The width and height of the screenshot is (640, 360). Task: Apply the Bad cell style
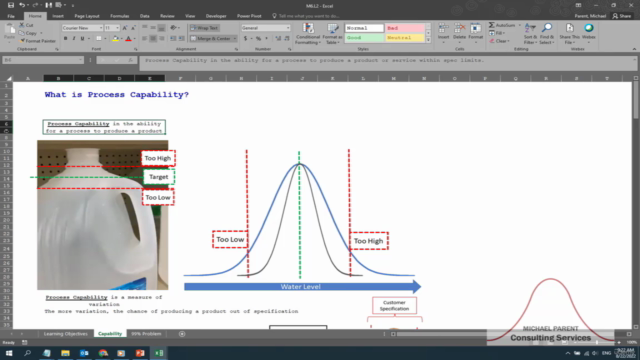(405, 28)
